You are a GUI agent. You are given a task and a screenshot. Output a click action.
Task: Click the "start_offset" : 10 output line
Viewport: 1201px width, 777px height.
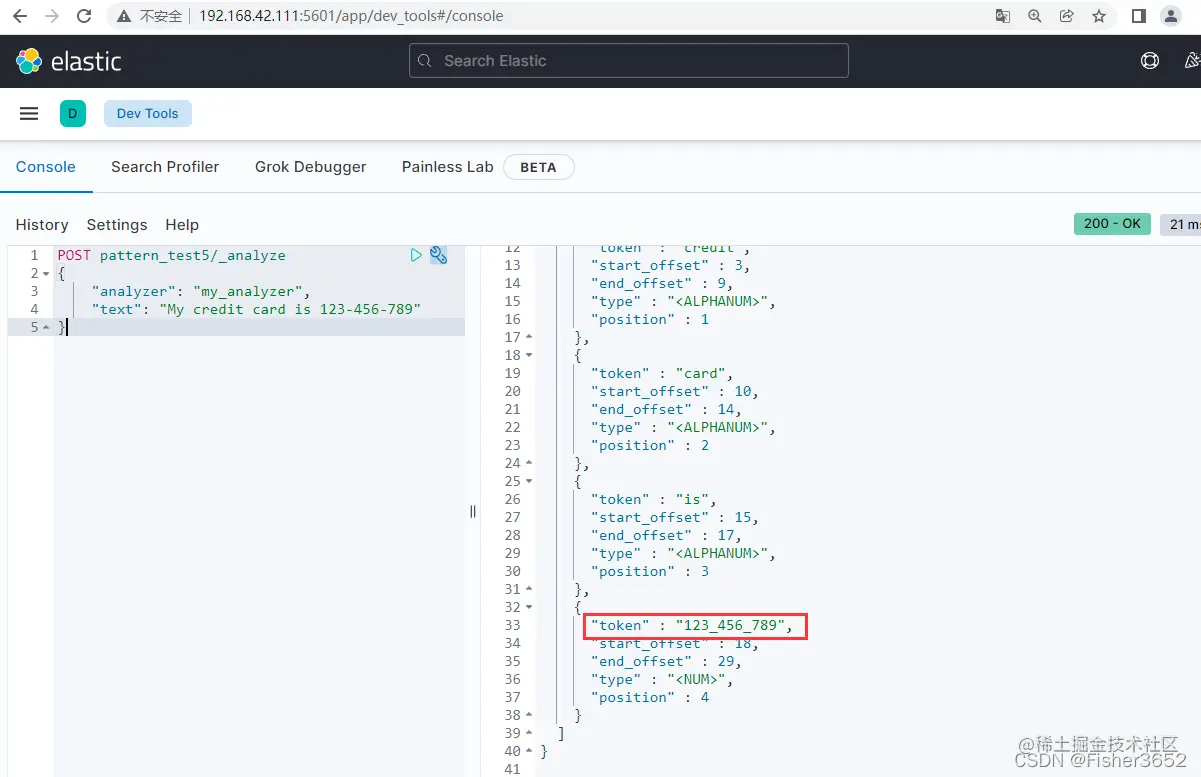674,392
